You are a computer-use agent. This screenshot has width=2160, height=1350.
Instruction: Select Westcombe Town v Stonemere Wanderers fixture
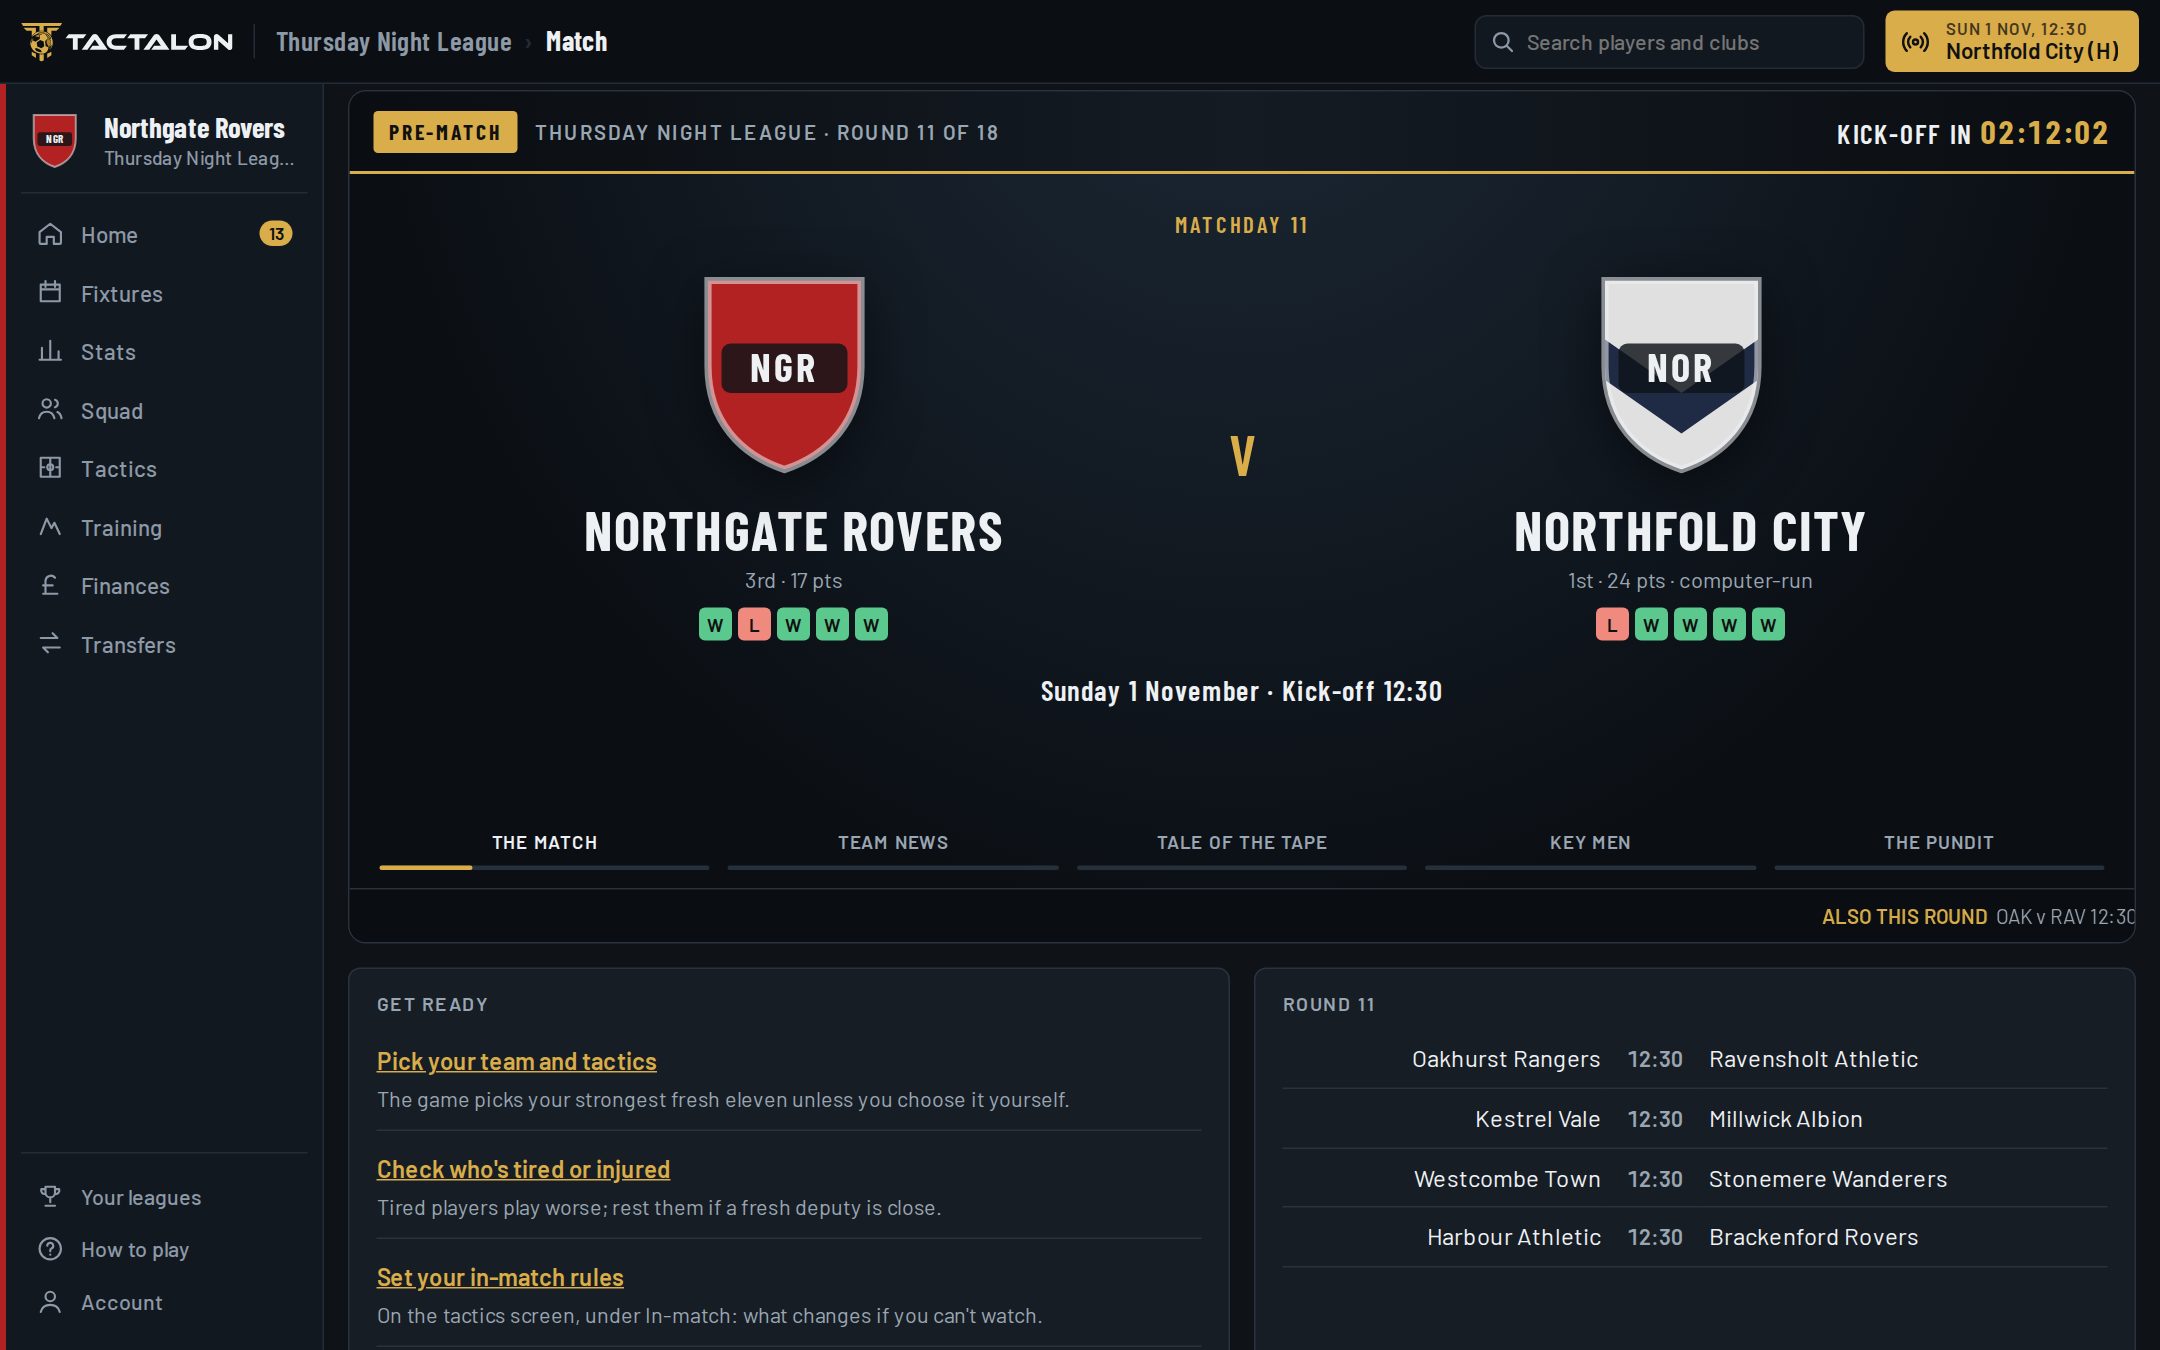(1694, 1179)
